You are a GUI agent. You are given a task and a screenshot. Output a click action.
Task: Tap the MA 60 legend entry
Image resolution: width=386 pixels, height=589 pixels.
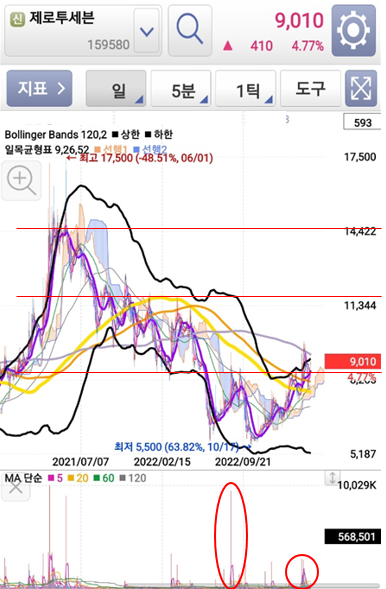tap(104, 478)
